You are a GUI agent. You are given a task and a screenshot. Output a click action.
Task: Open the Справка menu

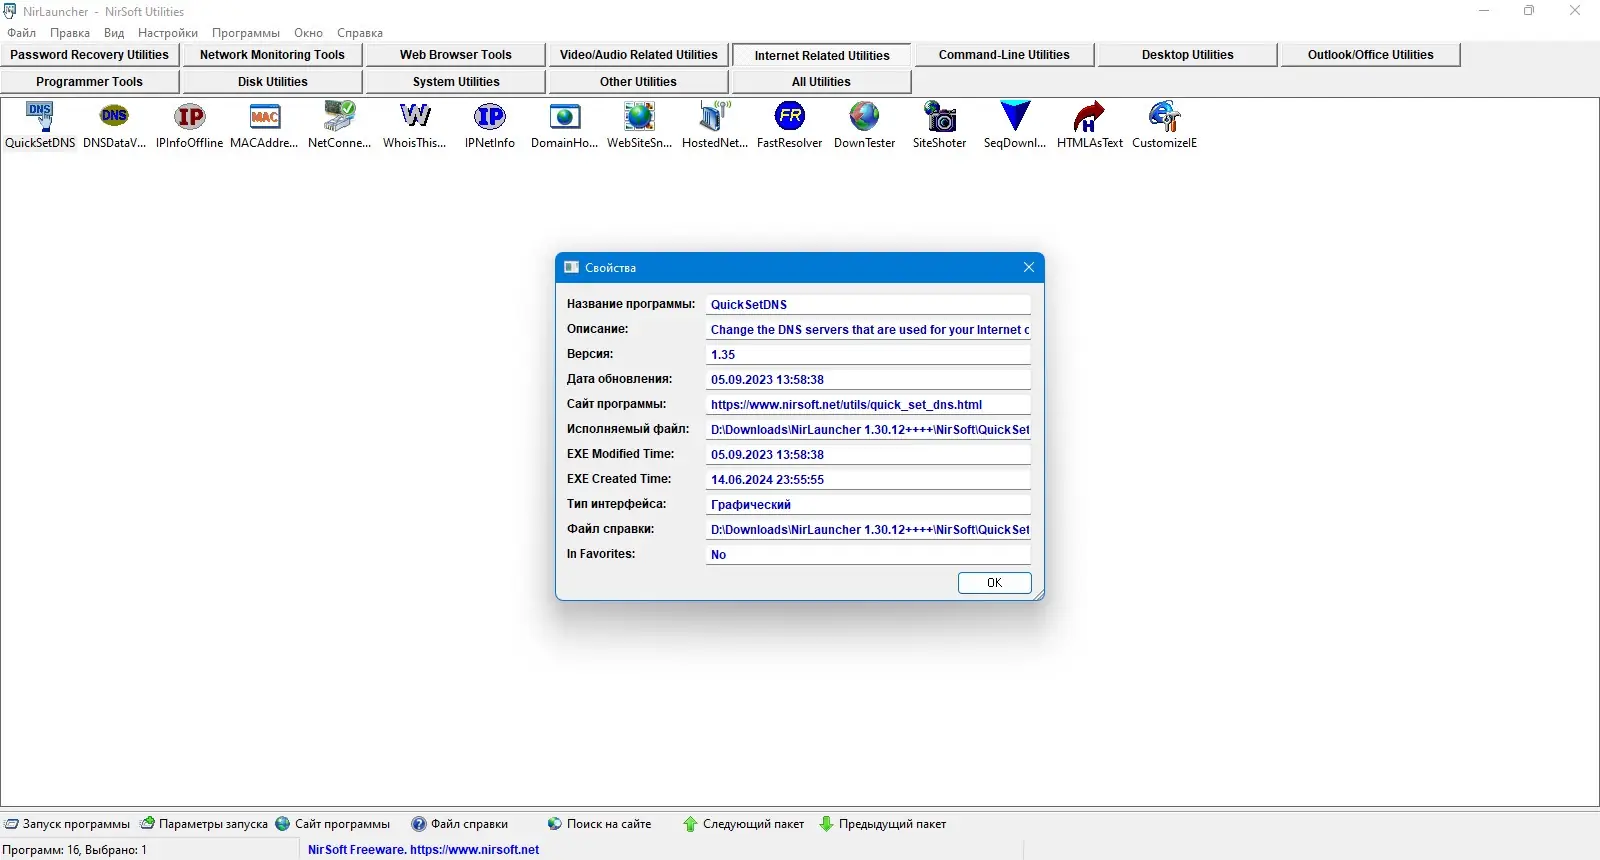[x=360, y=33]
